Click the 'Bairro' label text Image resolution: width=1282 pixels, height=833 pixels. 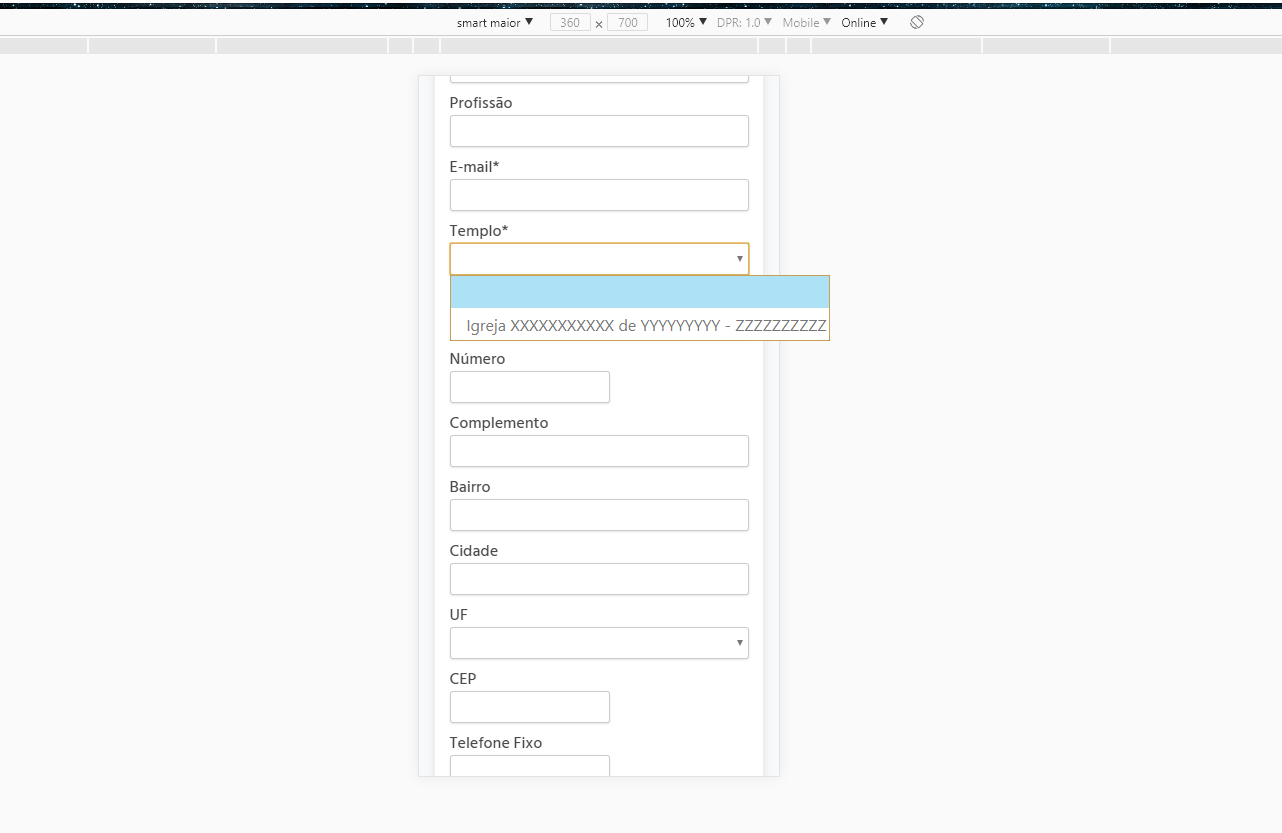tap(470, 487)
